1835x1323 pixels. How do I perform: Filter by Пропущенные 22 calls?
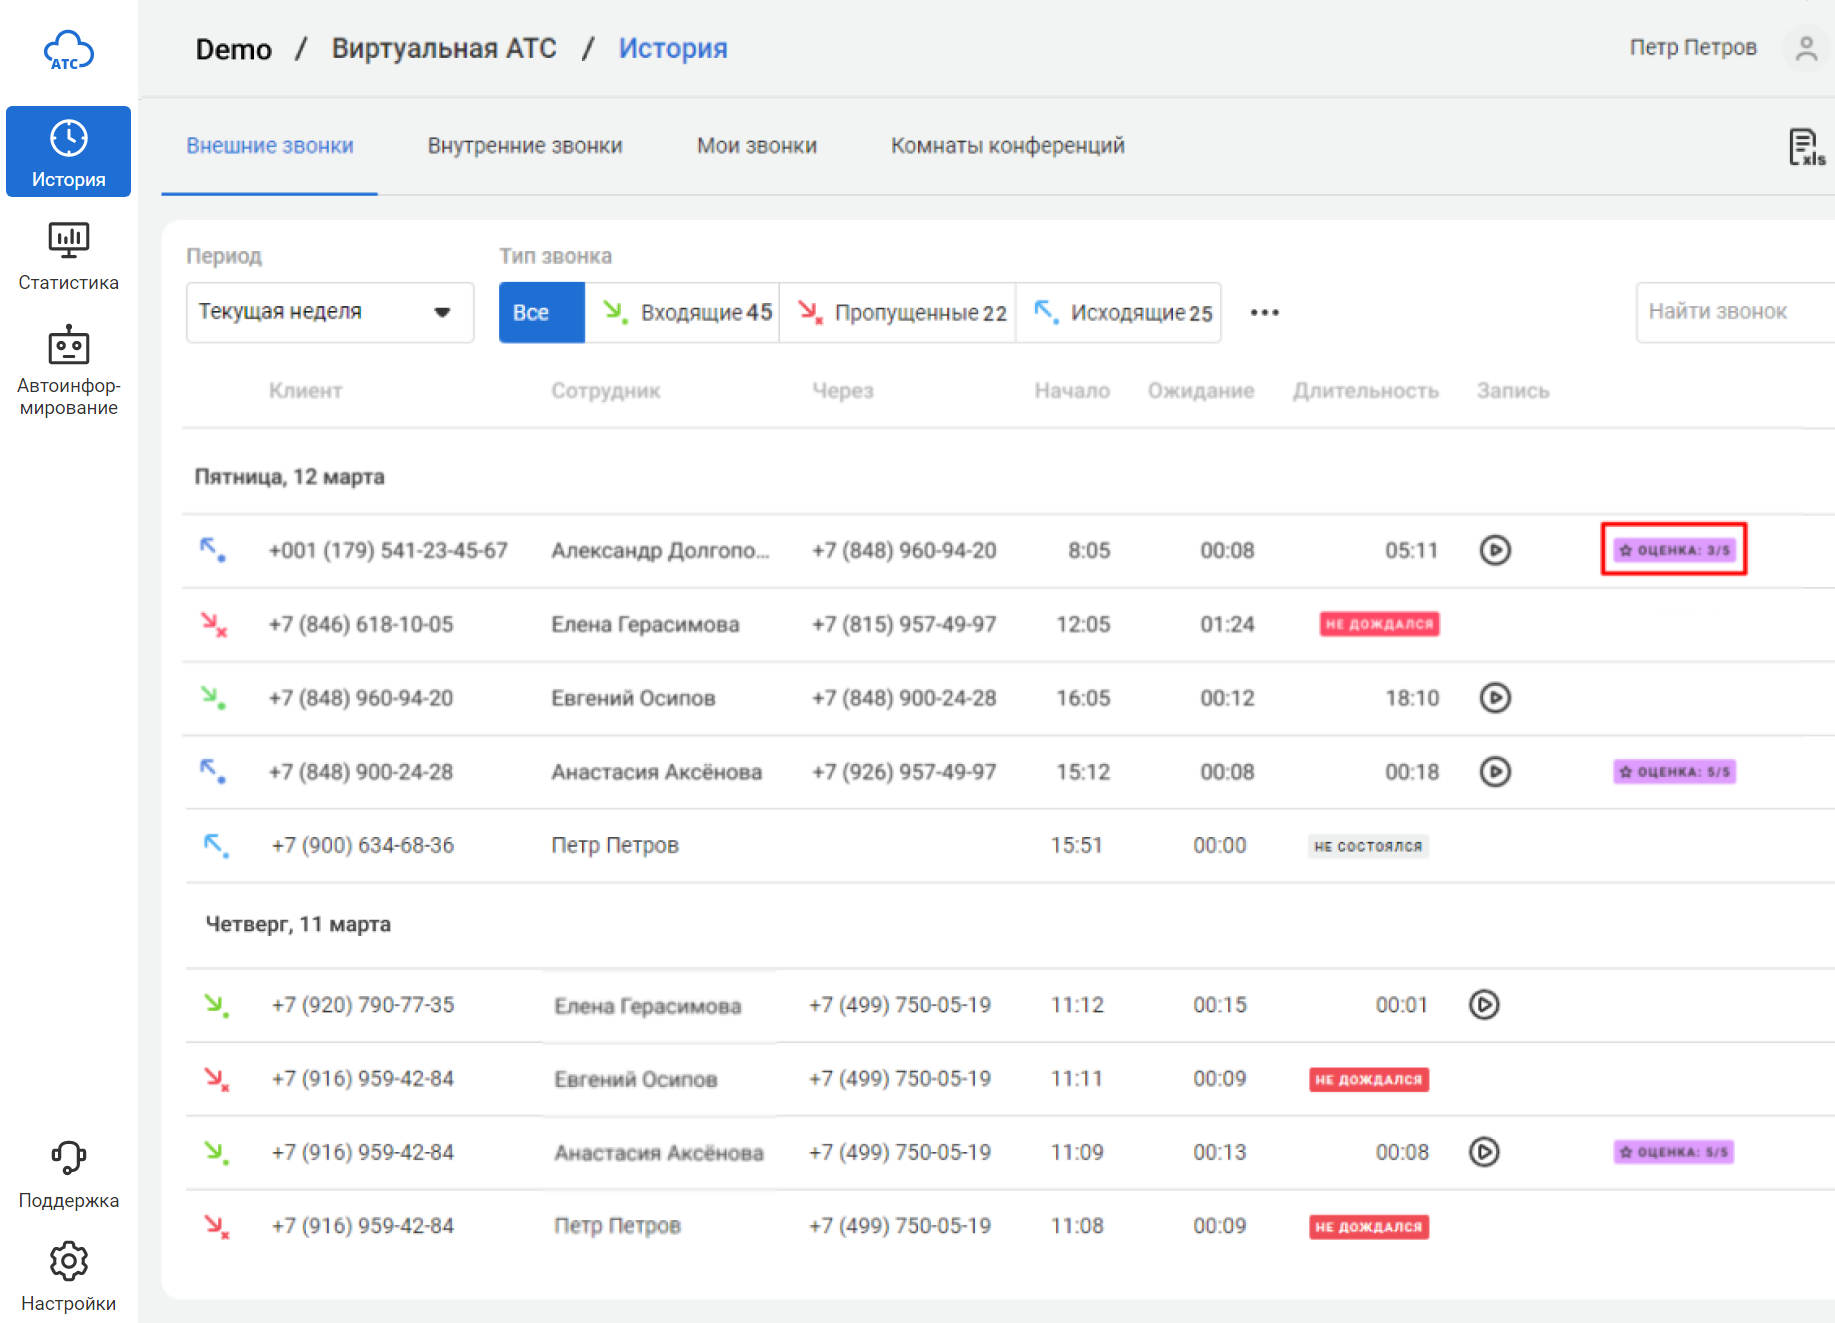pos(897,313)
